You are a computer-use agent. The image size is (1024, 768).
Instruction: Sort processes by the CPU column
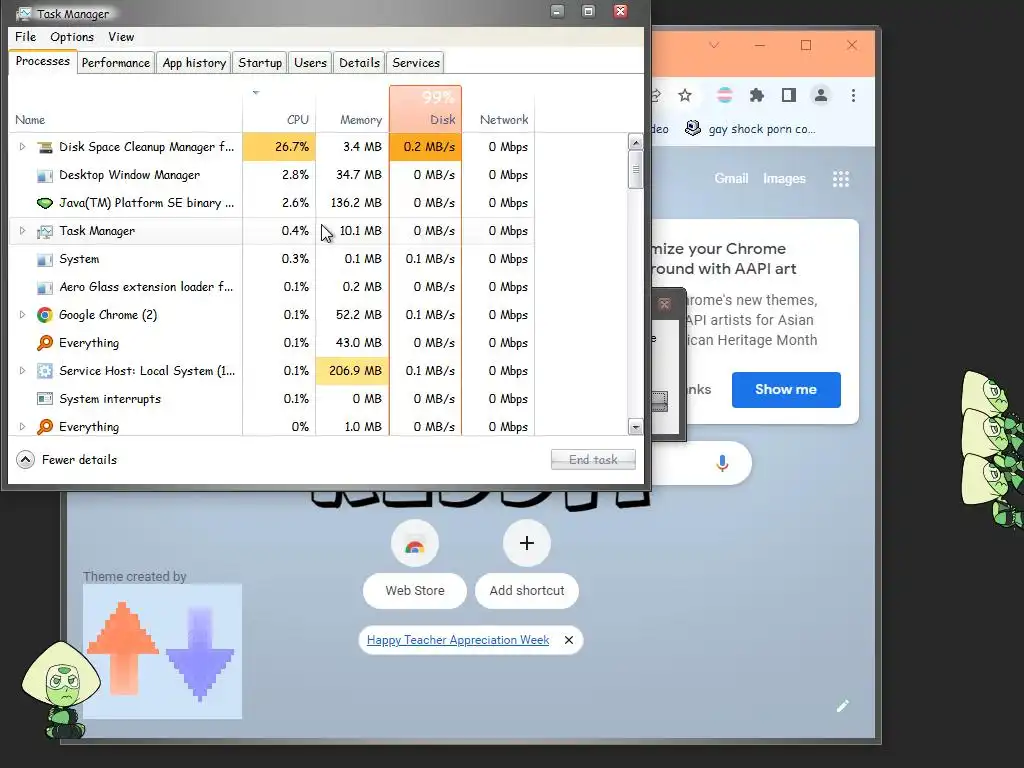pos(279,109)
